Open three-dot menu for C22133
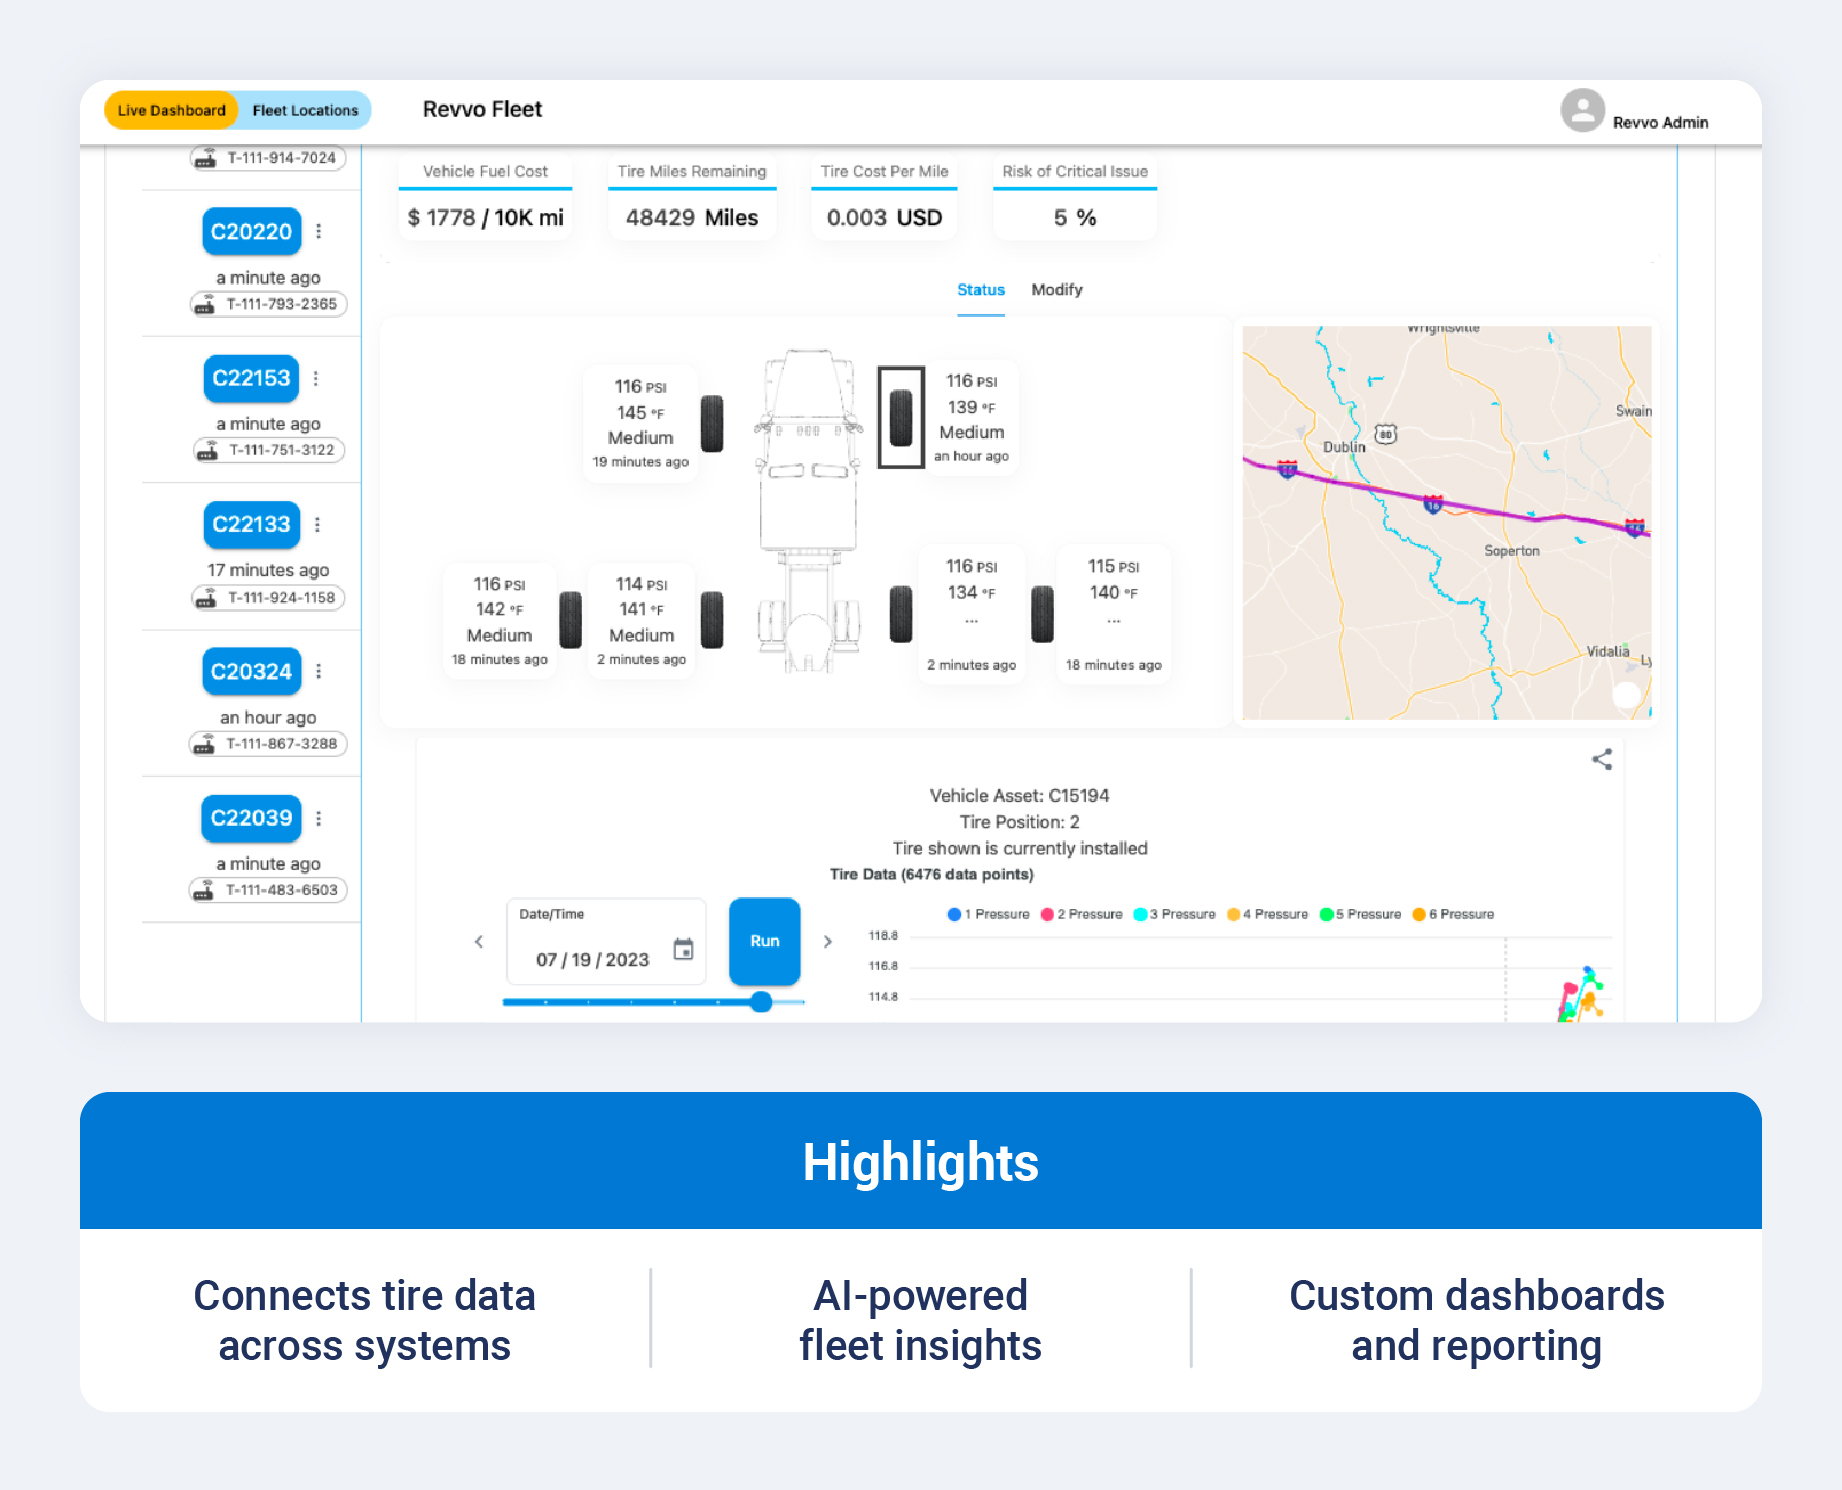The width and height of the screenshot is (1842, 1490). click(317, 524)
